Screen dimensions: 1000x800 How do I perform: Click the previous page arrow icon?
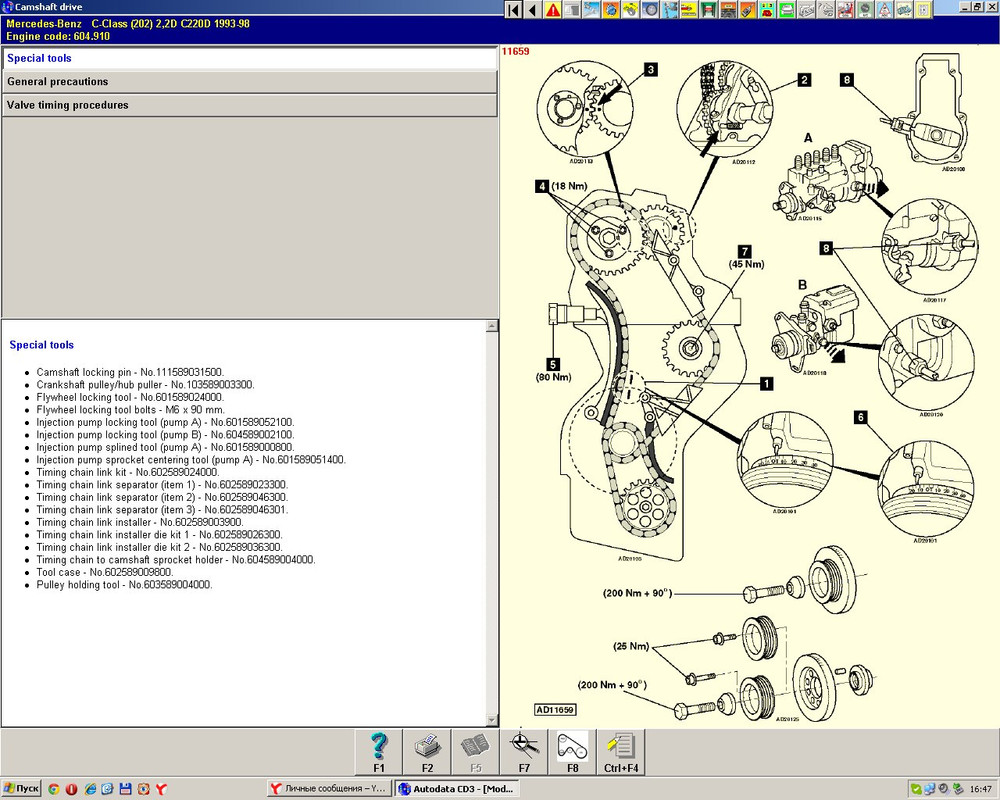pos(533,10)
